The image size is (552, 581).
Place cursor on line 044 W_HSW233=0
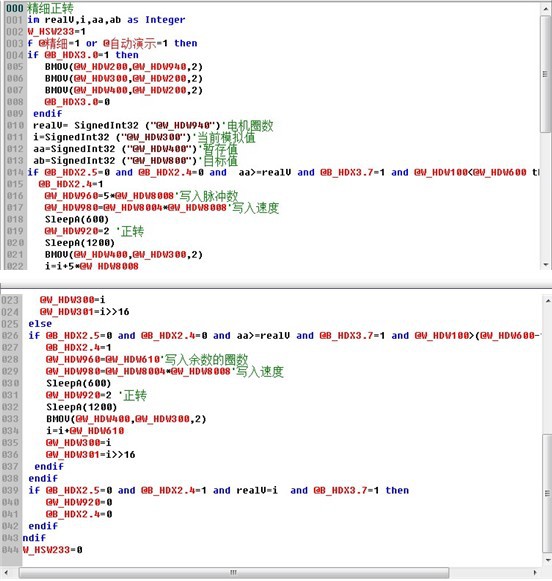52,550
